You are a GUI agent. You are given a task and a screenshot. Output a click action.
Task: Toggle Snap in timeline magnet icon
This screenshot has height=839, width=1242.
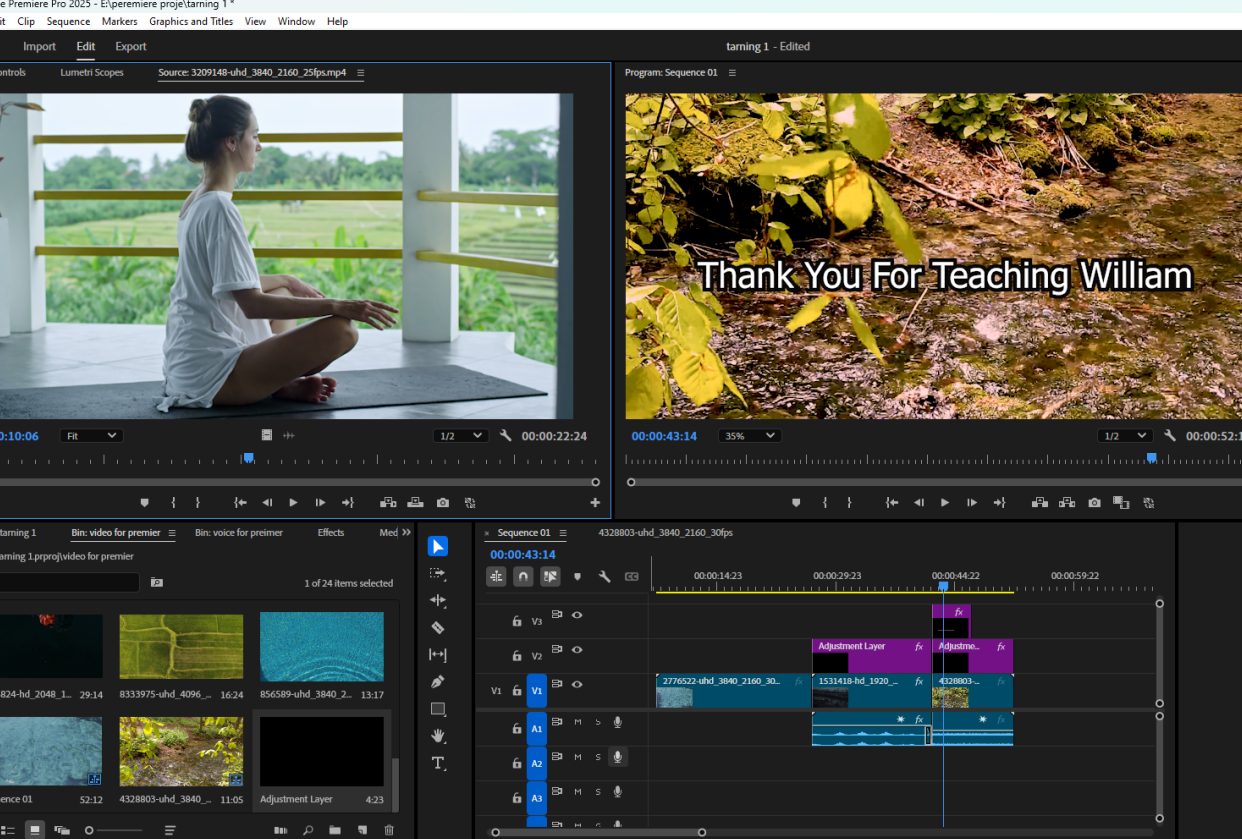pyautogui.click(x=523, y=577)
